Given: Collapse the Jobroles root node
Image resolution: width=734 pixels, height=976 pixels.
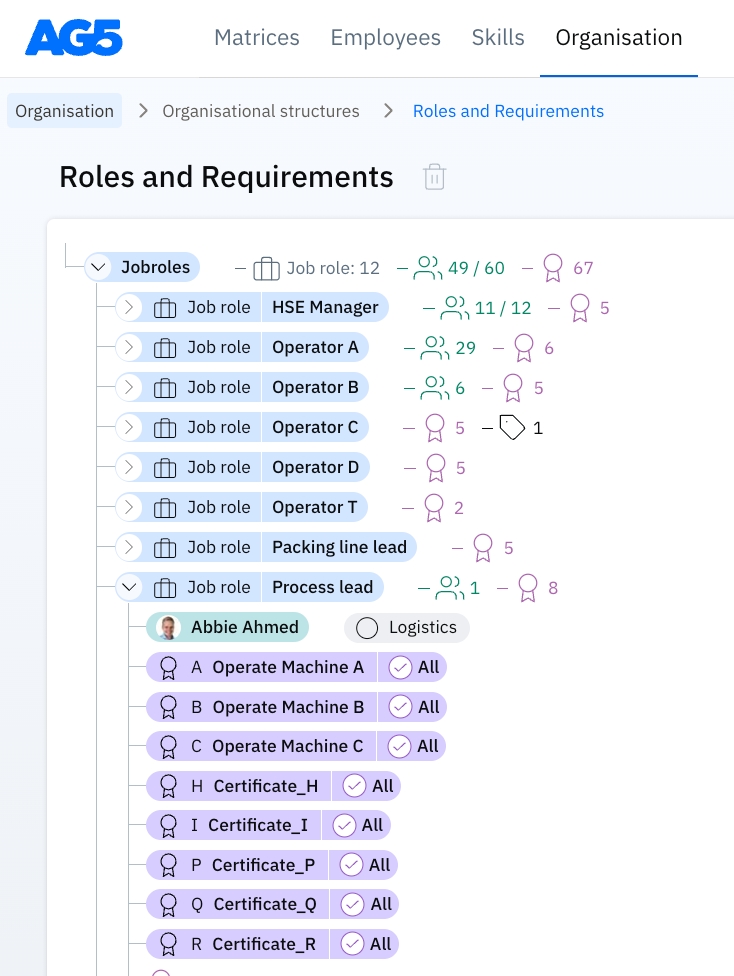Looking at the screenshot, I should [97, 268].
